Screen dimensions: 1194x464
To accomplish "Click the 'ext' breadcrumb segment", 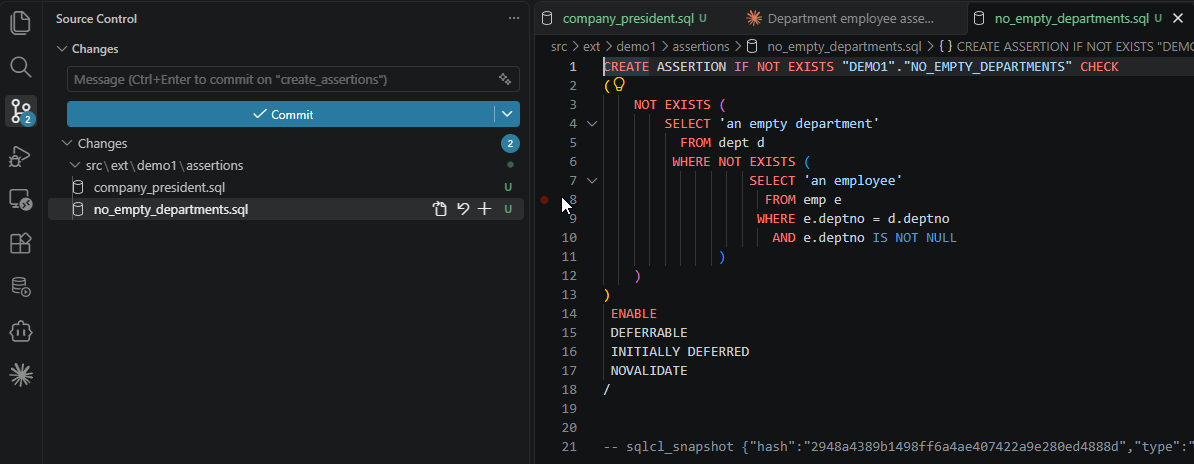I will click(592, 46).
